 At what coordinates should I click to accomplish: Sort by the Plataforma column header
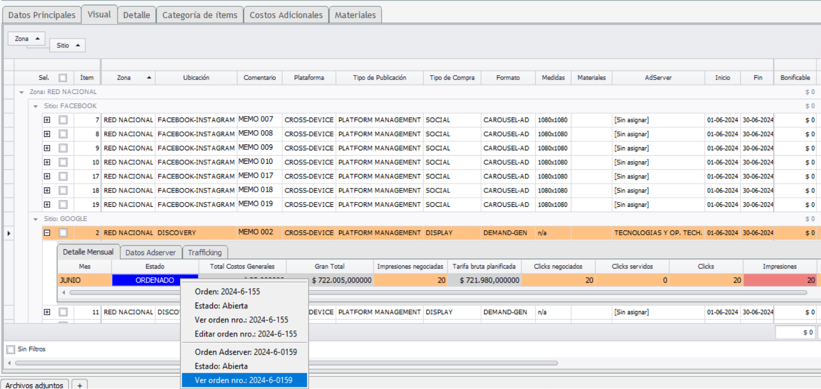308,77
